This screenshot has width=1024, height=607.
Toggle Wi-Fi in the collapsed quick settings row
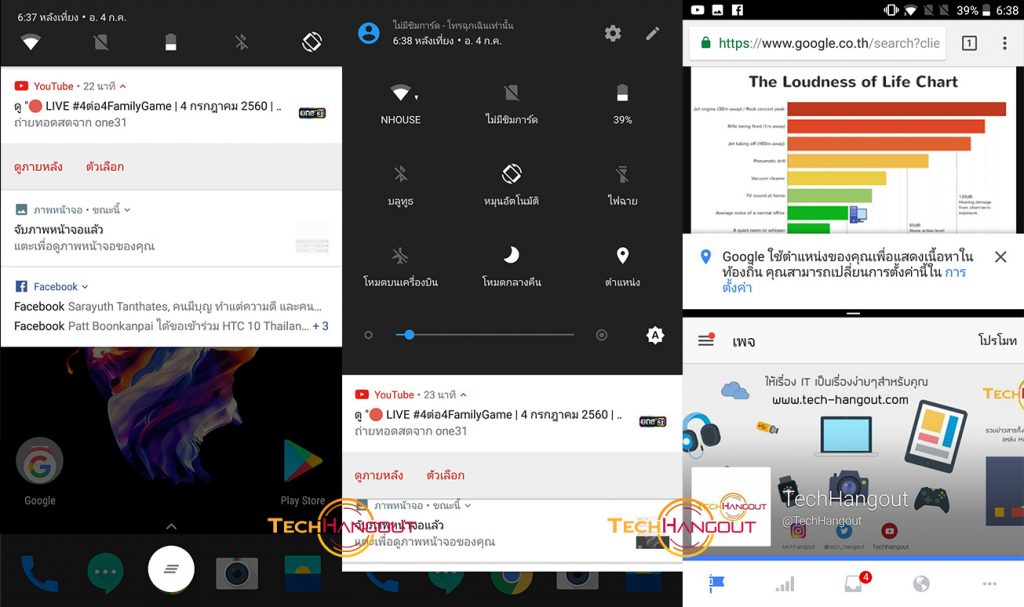[x=31, y=42]
